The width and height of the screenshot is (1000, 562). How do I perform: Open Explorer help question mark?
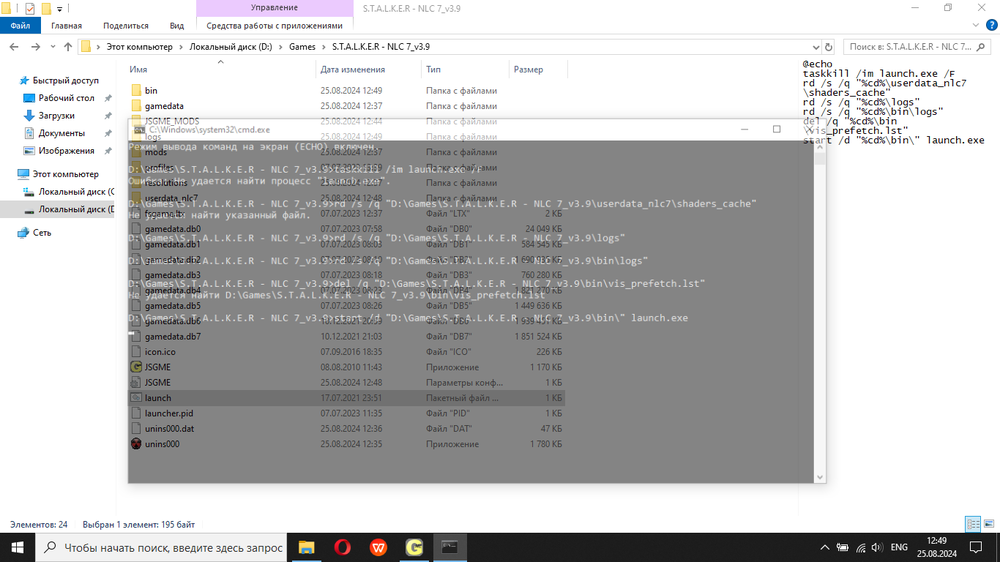[991, 26]
